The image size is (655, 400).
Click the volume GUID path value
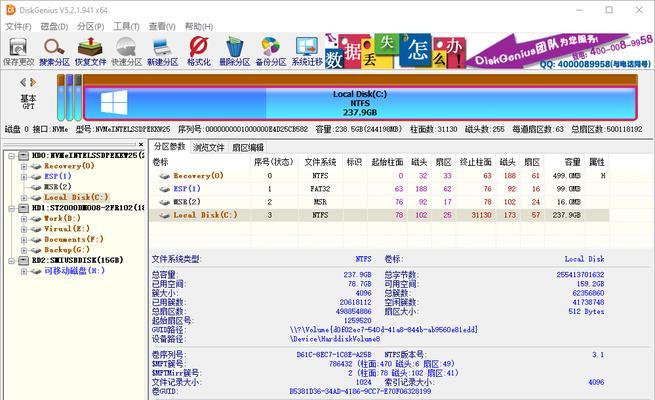[383, 329]
